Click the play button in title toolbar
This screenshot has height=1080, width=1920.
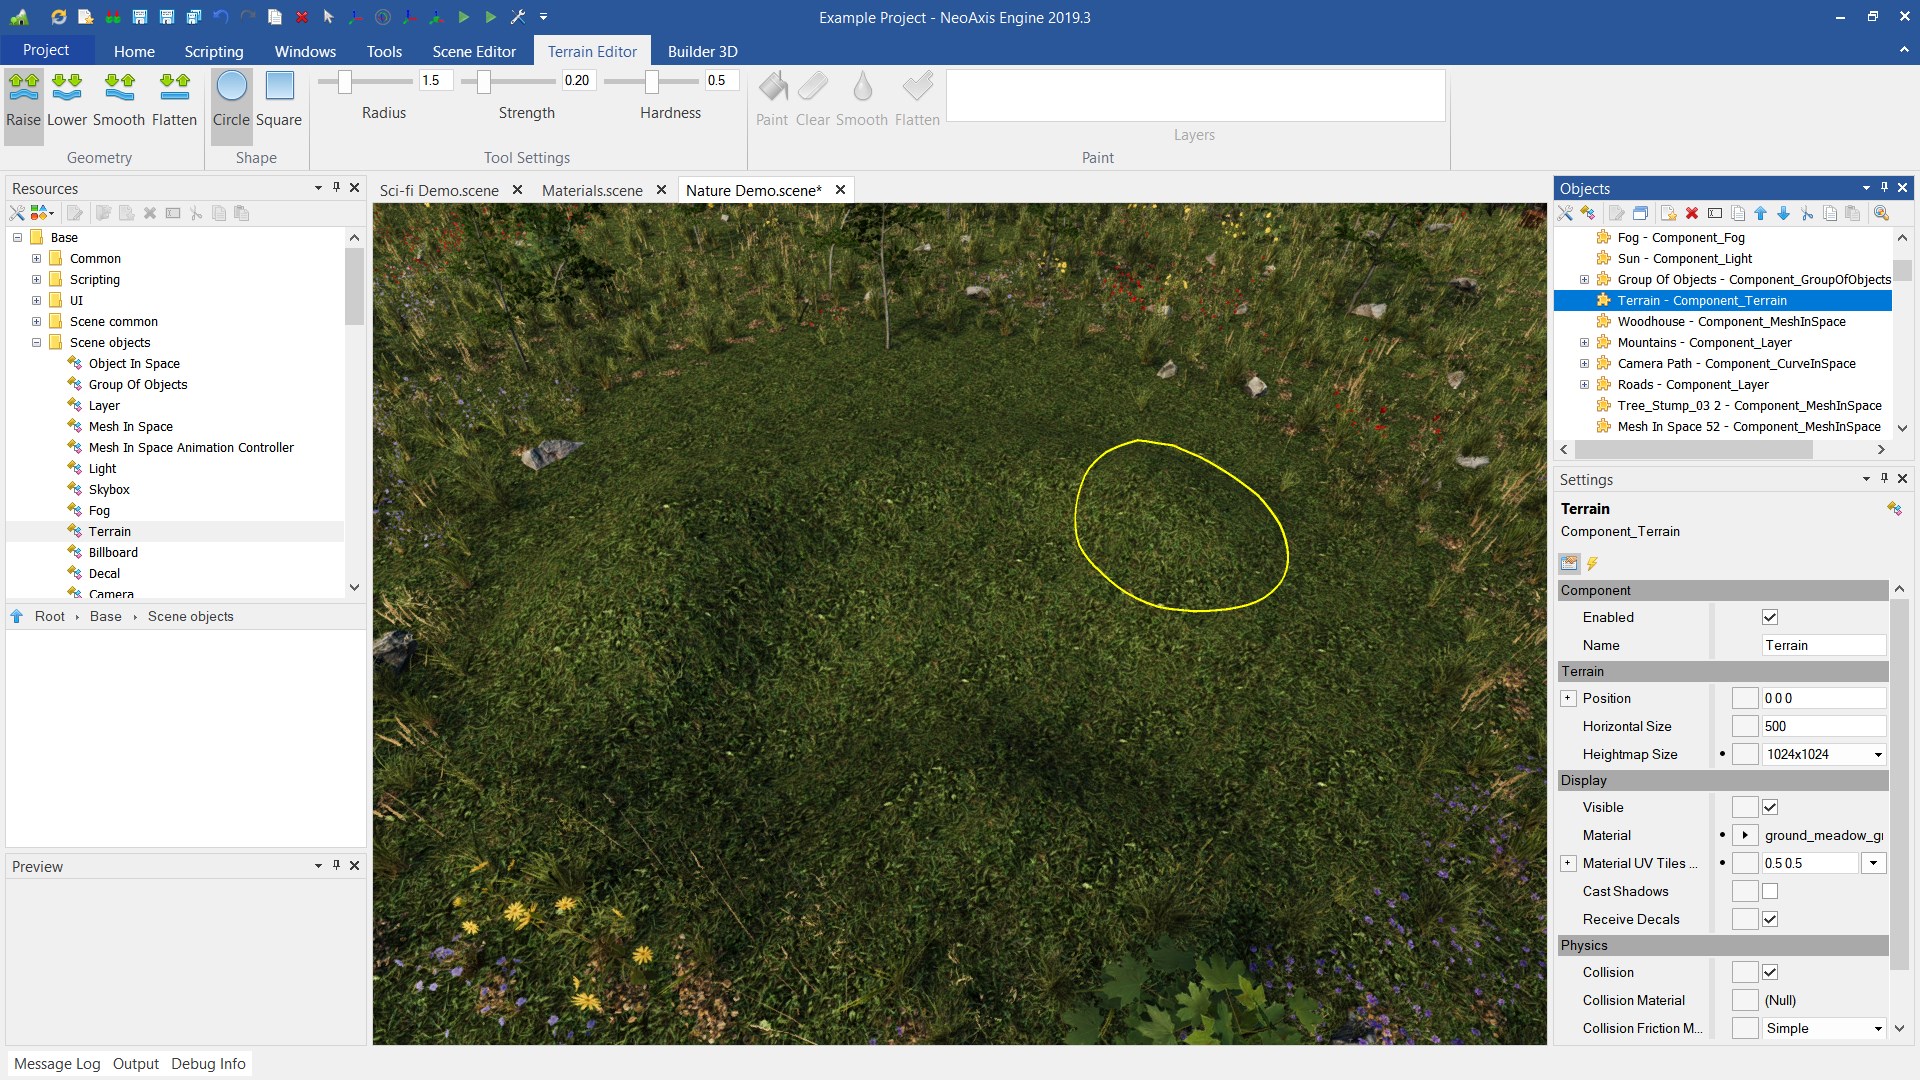(x=464, y=17)
